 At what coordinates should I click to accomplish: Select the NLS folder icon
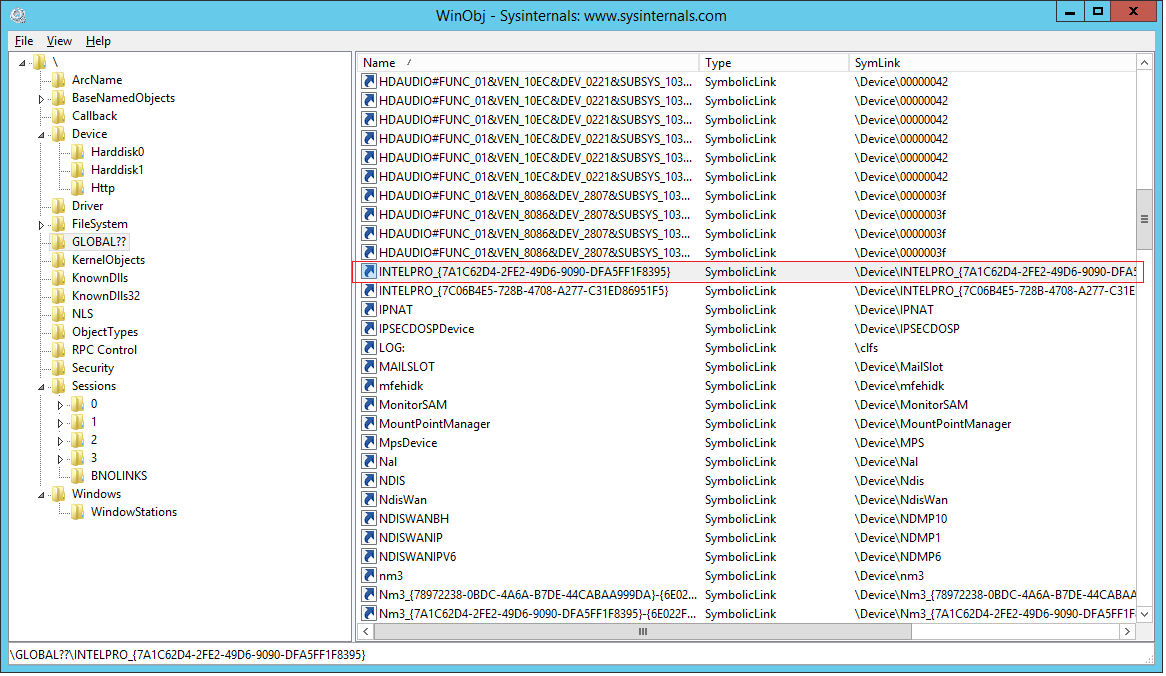pos(59,314)
